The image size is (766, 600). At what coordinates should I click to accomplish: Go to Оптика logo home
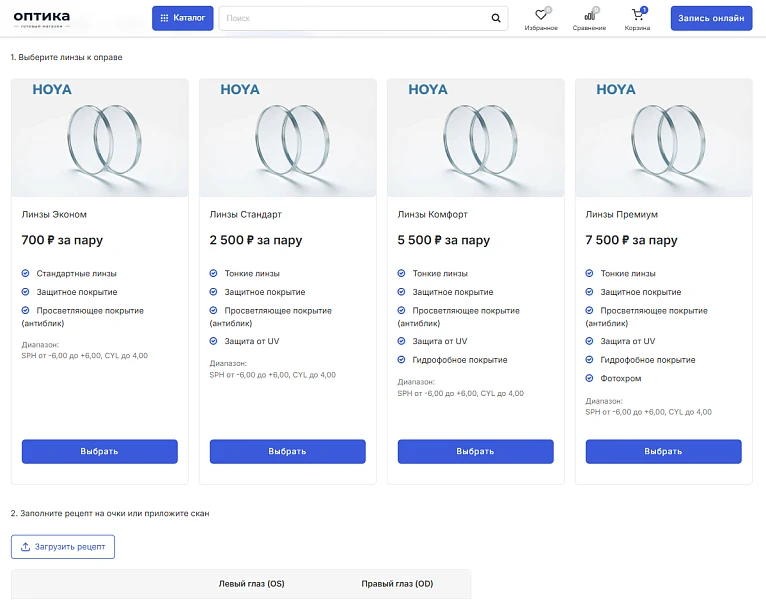point(42,19)
